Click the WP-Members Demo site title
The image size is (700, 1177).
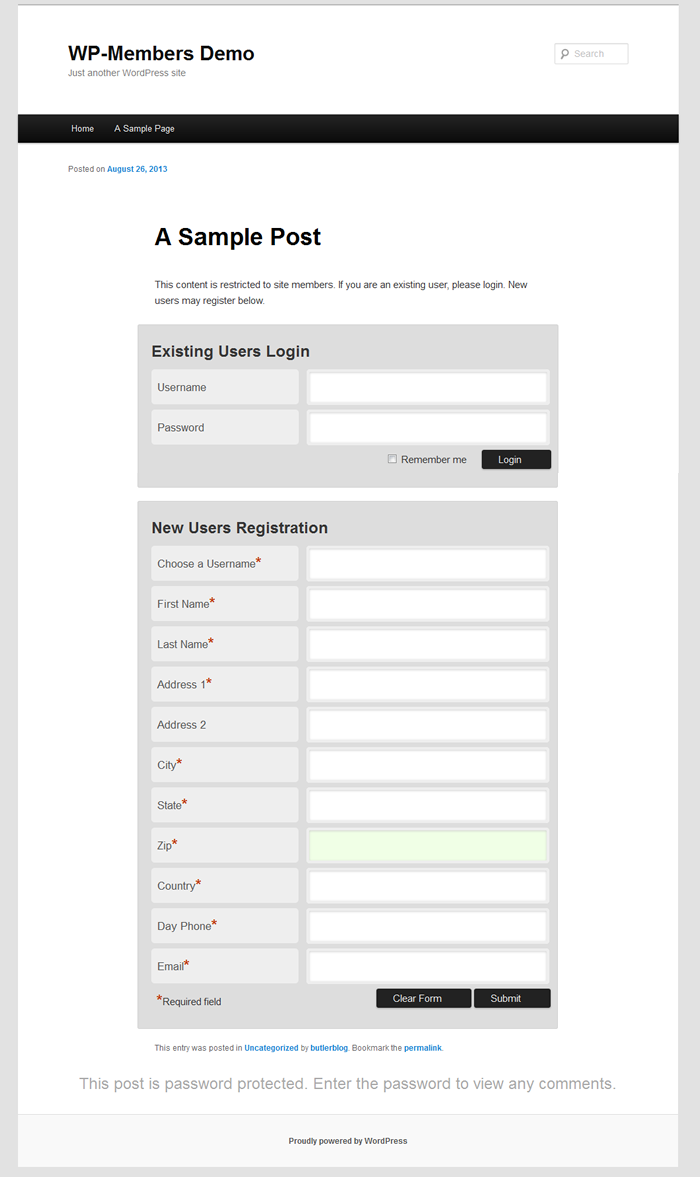[x=161, y=53]
